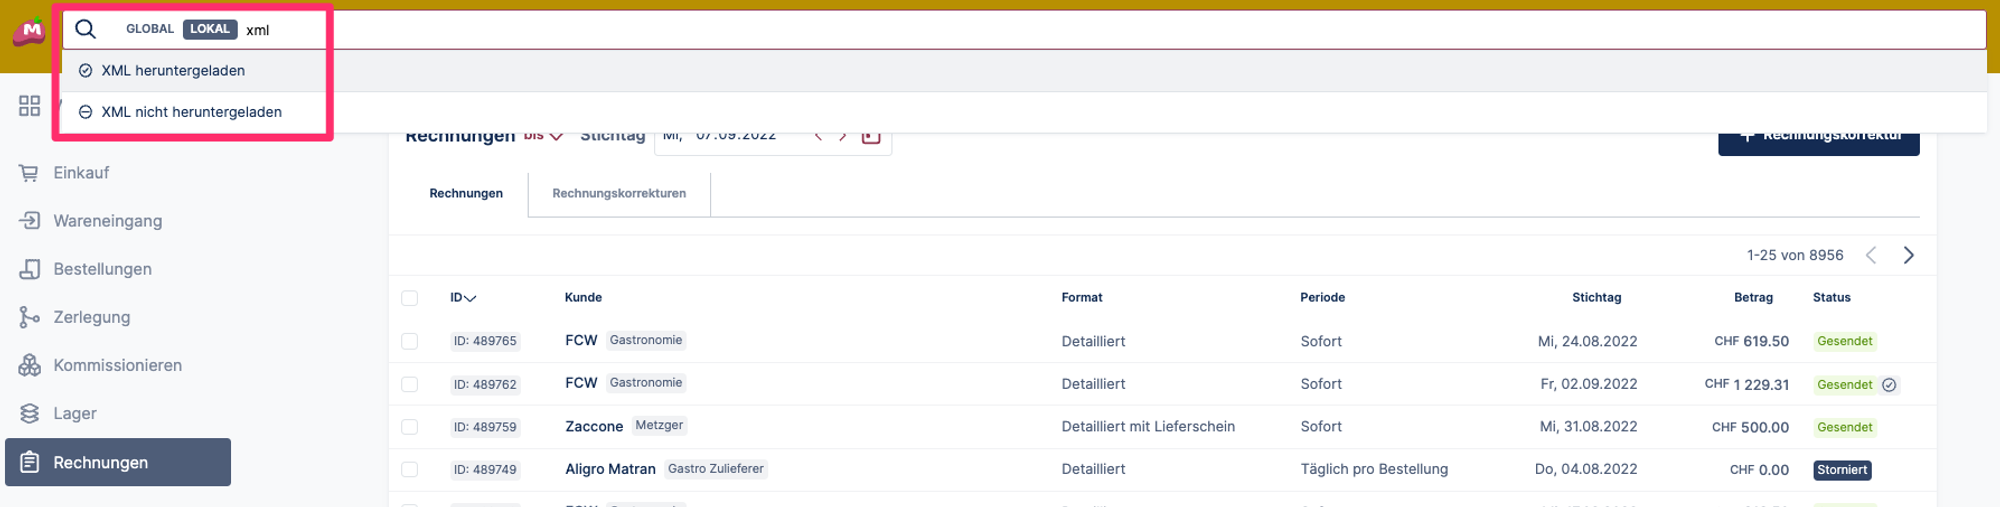Click the Kommissionieren boxes icon
Image resolution: width=2000 pixels, height=507 pixels.
pos(29,365)
